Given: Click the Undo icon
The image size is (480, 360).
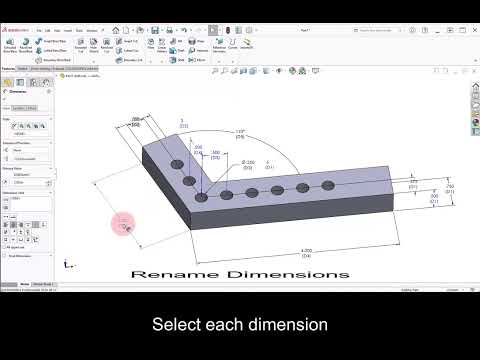Looking at the screenshot, I should [x=184, y=30].
